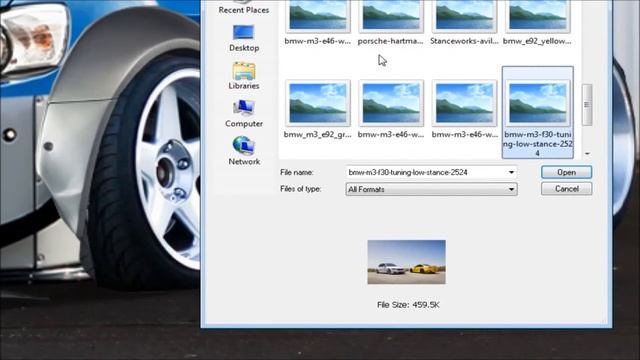The width and height of the screenshot is (640, 360).
Task: Open Recent Places in the sidebar
Action: coord(244,7)
